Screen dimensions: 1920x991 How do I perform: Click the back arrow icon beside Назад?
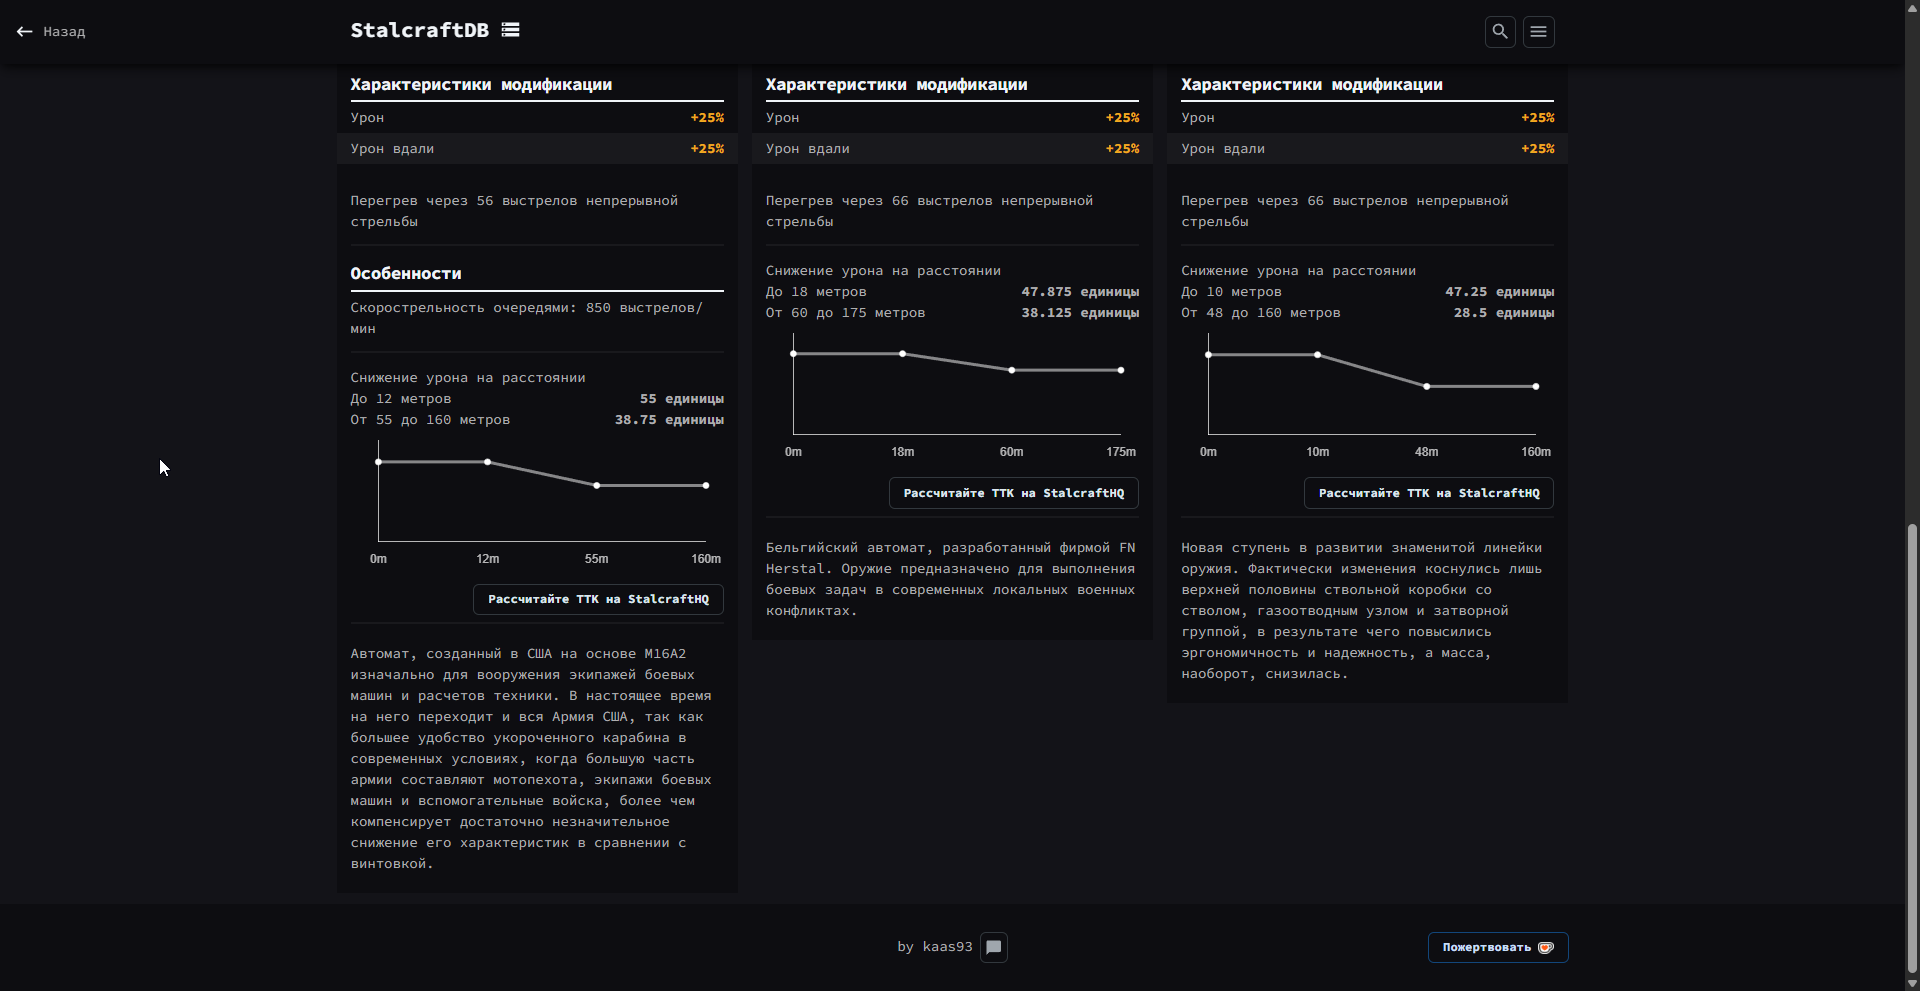click(24, 32)
